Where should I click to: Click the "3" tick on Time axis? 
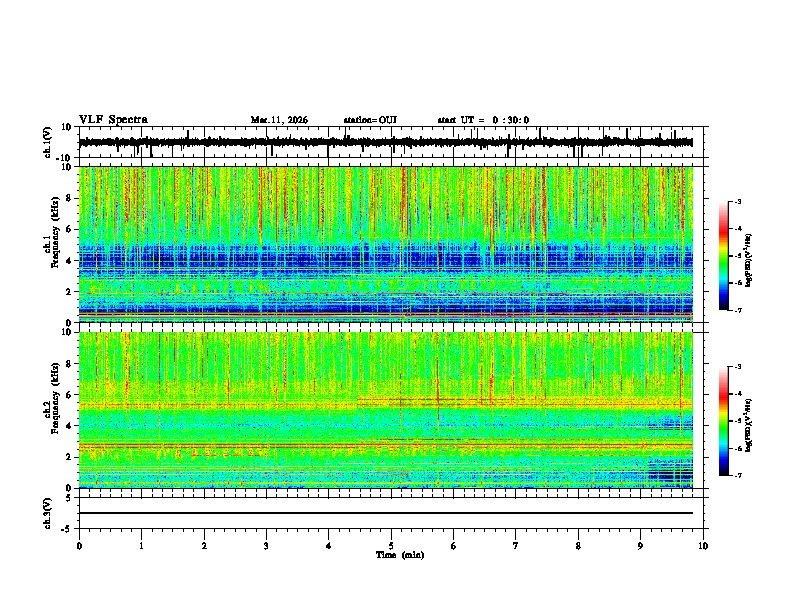266,546
